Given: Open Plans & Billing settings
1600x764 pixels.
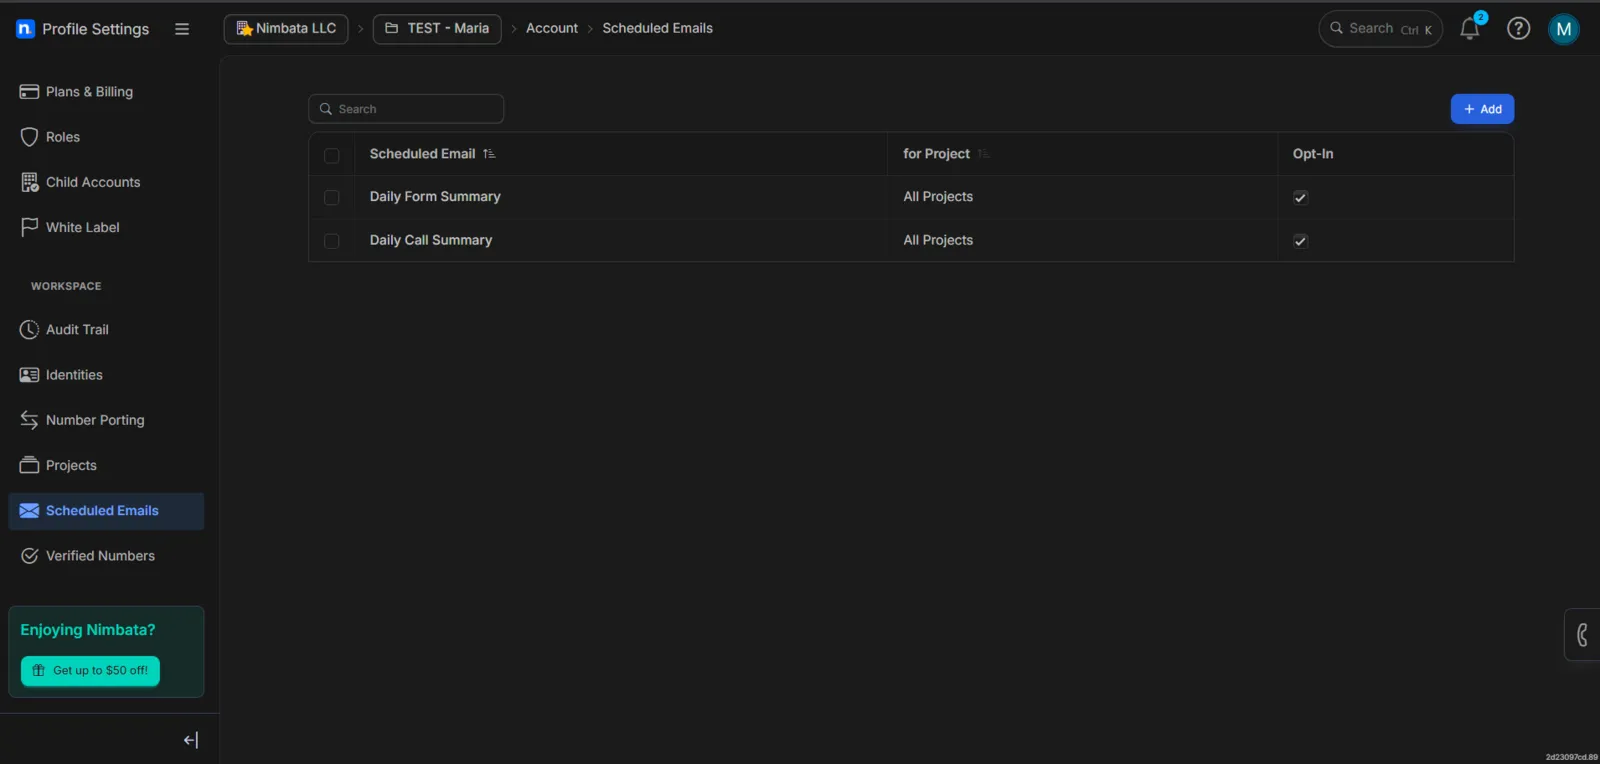Looking at the screenshot, I should (x=106, y=92).
